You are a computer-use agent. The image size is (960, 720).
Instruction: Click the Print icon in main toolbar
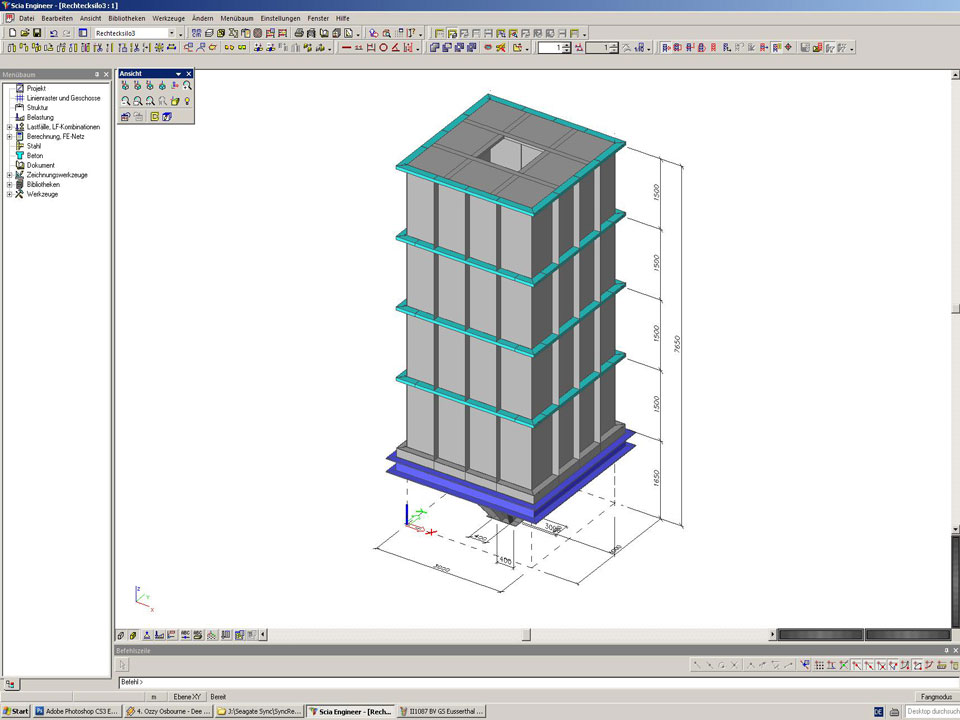[299, 33]
